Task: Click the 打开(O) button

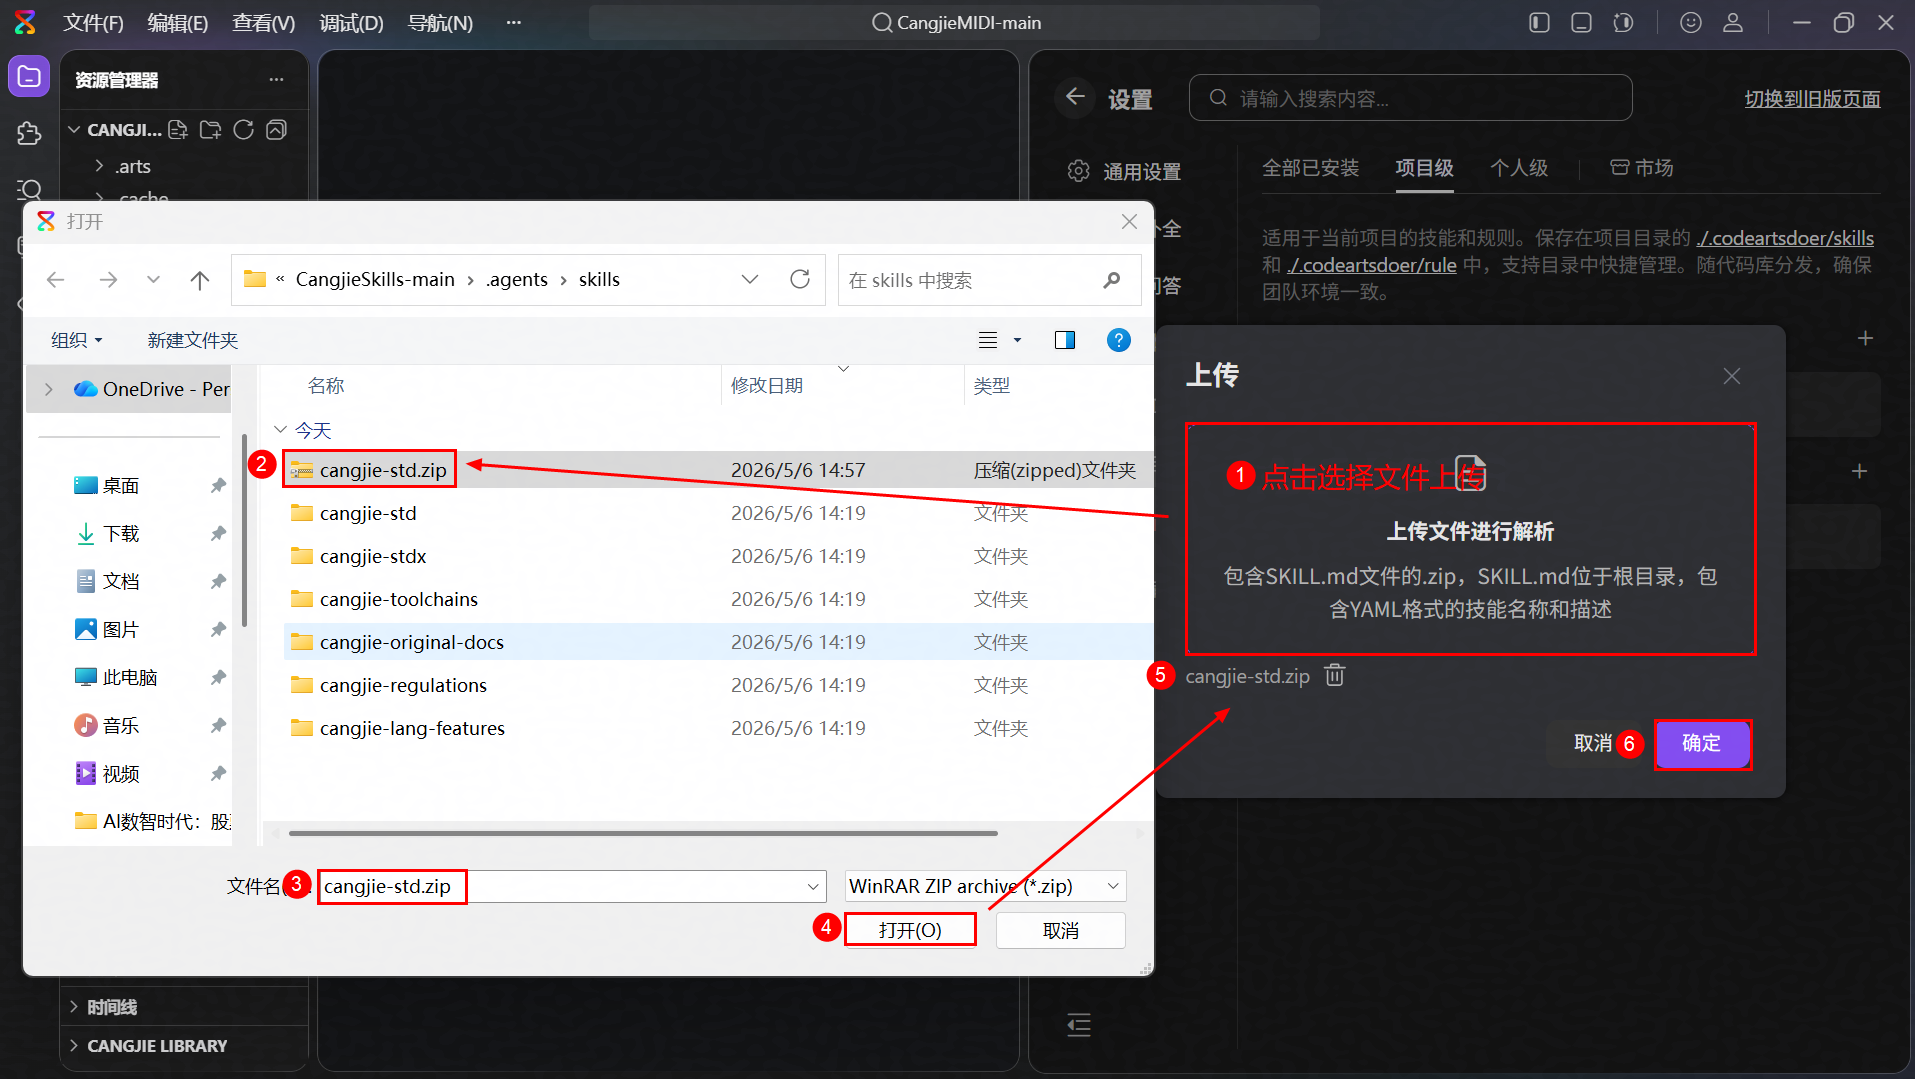Action: (910, 930)
